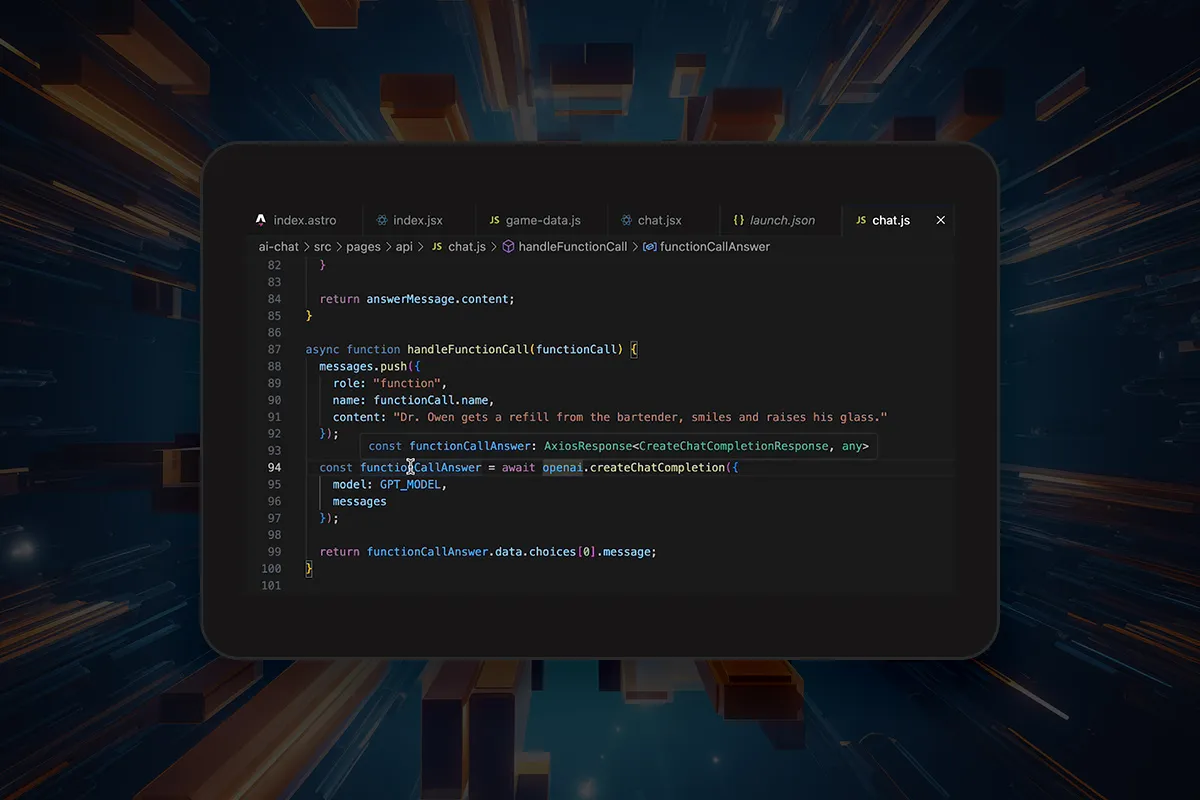Click the braces icon on launch.json tab
Image resolution: width=1200 pixels, height=800 pixels.
click(x=738, y=220)
